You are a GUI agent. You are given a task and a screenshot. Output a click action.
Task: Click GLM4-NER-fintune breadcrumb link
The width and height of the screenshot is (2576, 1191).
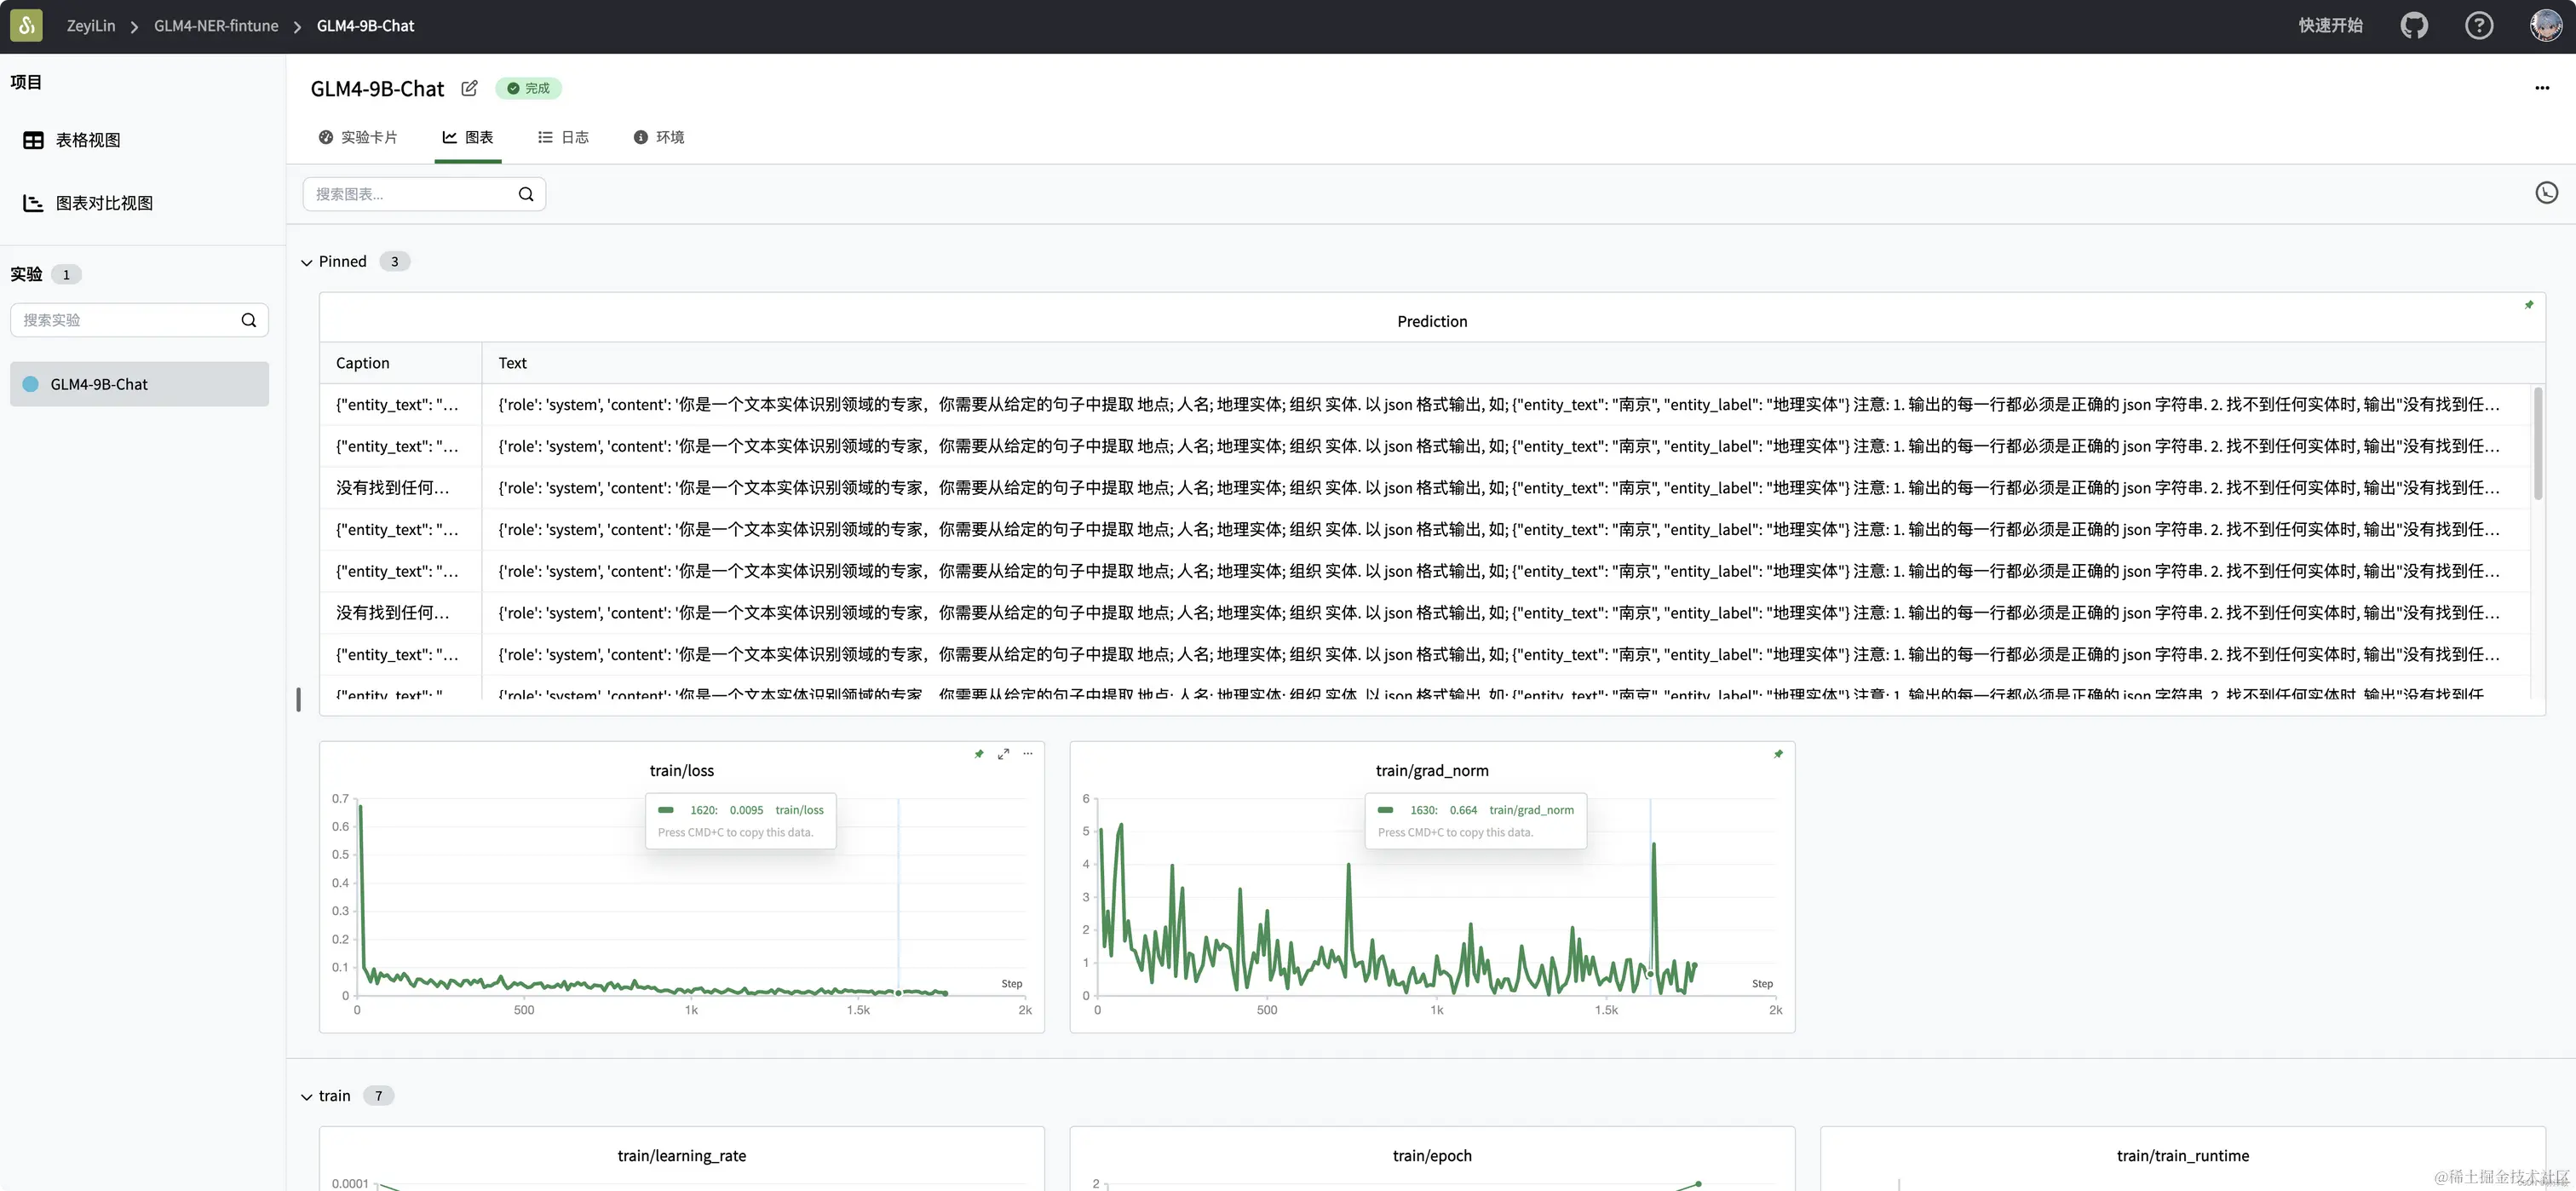click(216, 26)
